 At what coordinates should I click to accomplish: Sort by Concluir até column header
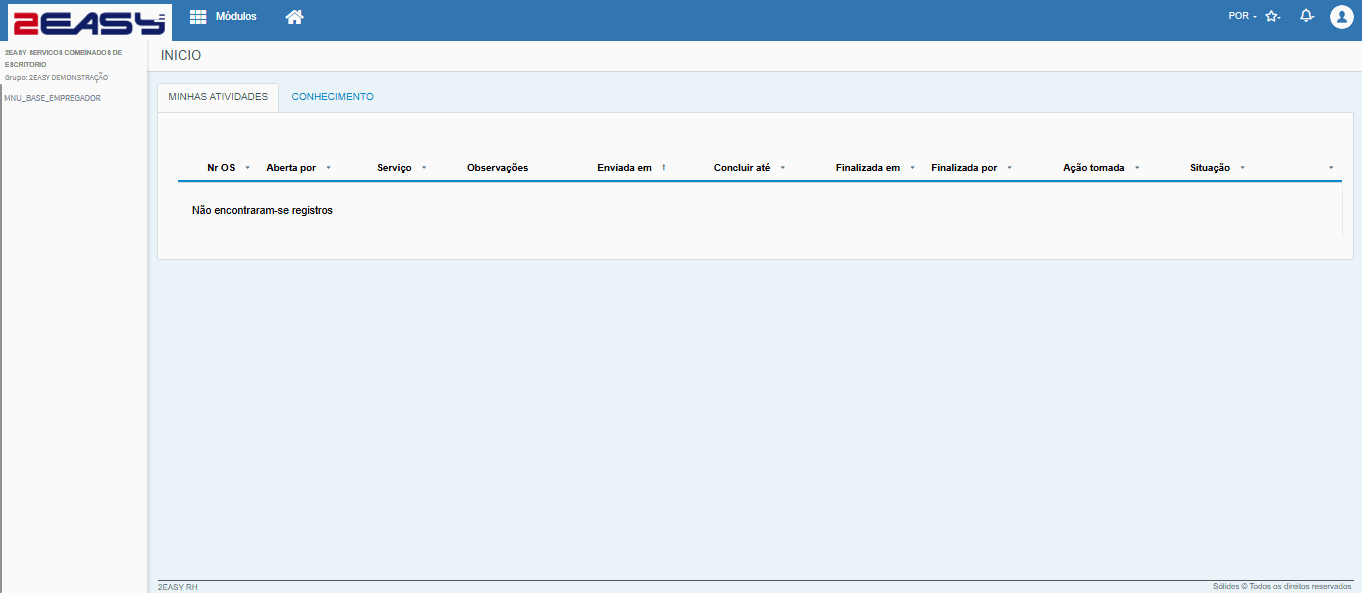742,168
